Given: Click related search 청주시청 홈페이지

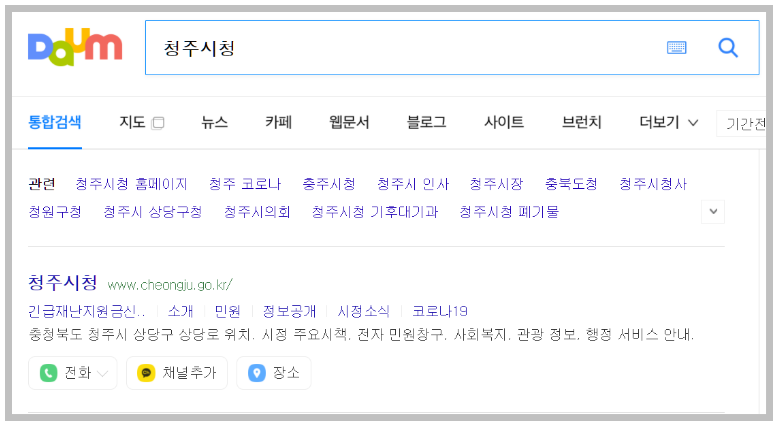Looking at the screenshot, I should 131,184.
